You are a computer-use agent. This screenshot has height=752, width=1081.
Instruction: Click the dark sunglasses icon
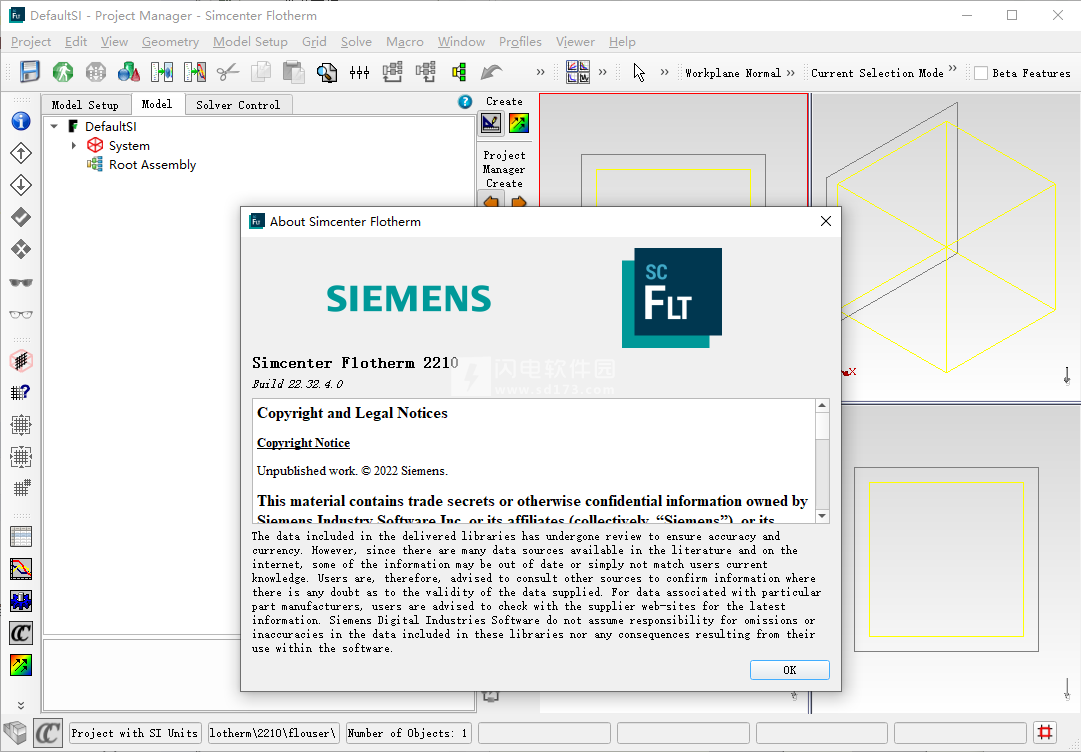tap(21, 282)
